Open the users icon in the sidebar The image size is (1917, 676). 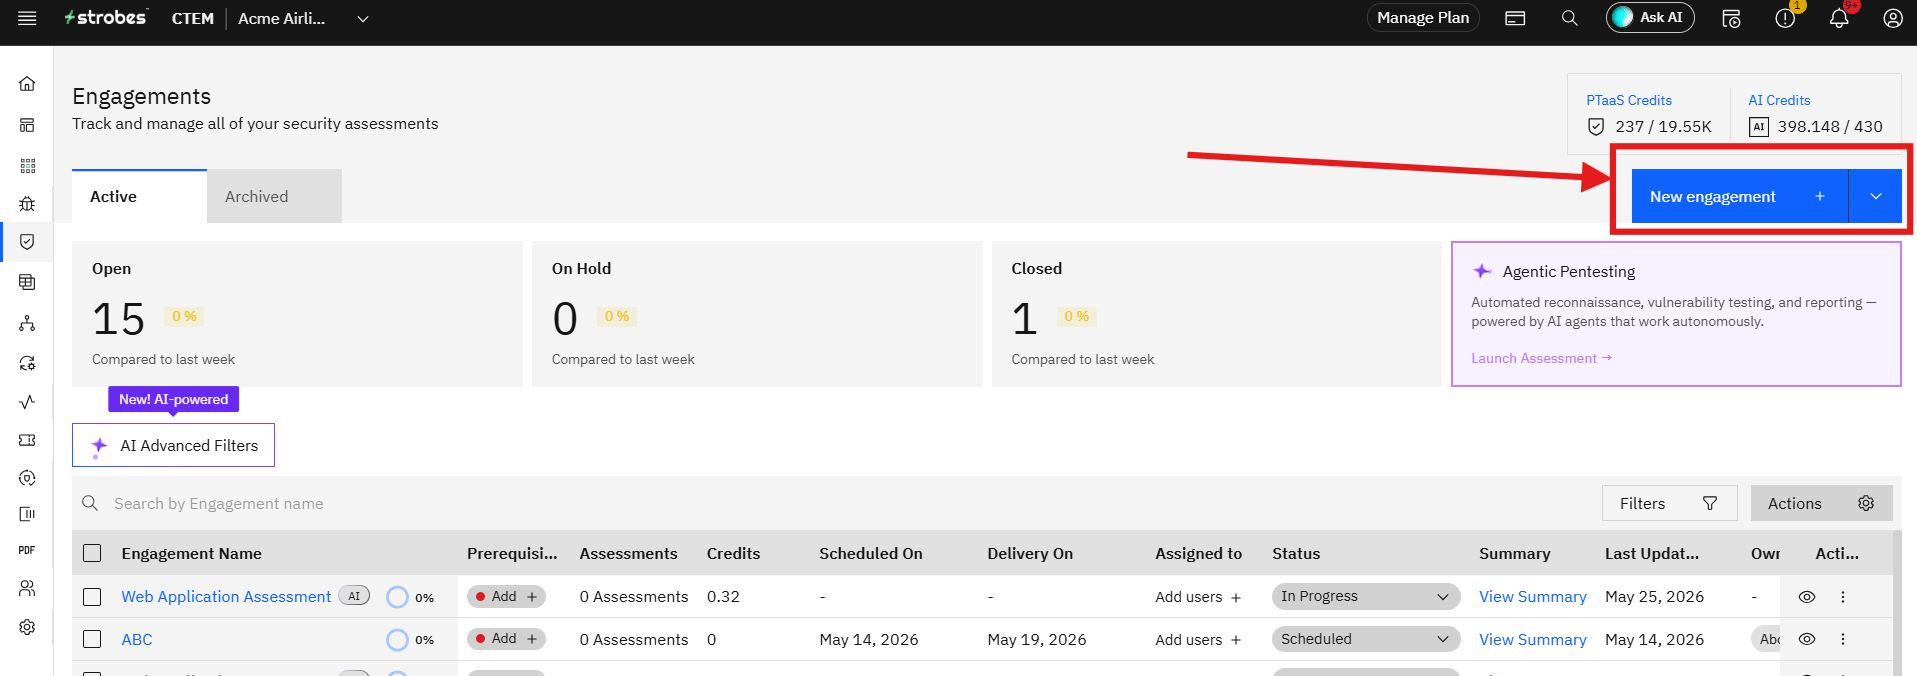pos(27,588)
